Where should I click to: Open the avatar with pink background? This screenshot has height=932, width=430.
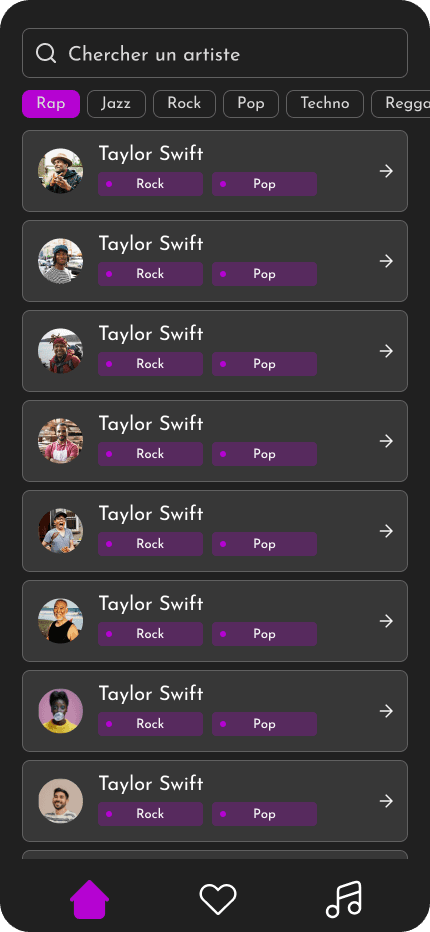pyautogui.click(x=61, y=711)
